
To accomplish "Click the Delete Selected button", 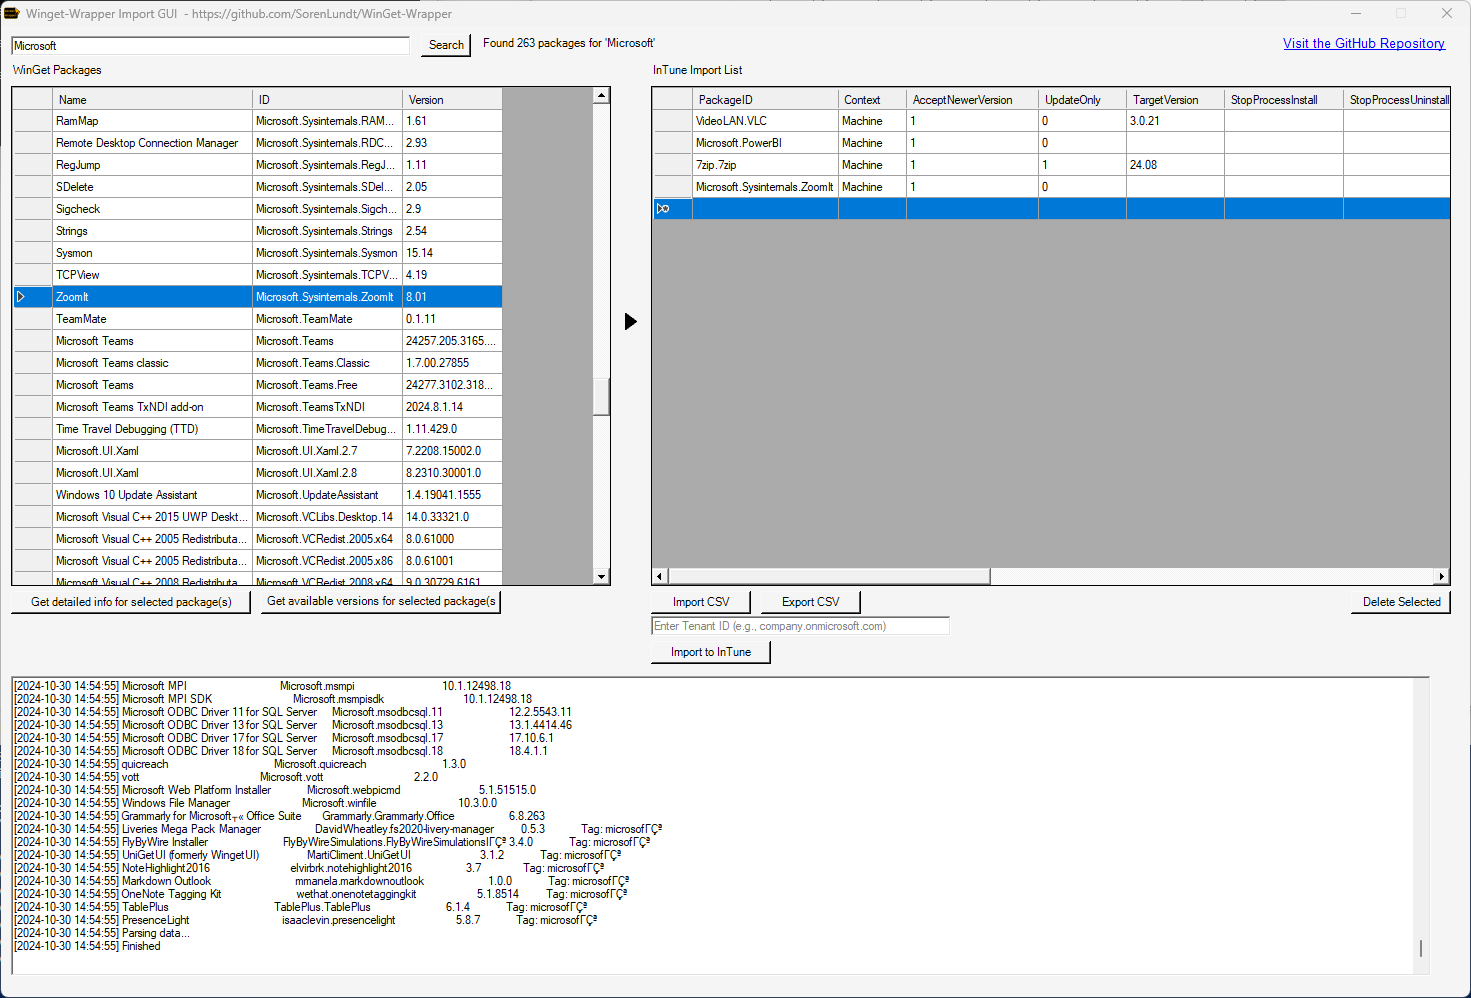I will tap(1401, 602).
